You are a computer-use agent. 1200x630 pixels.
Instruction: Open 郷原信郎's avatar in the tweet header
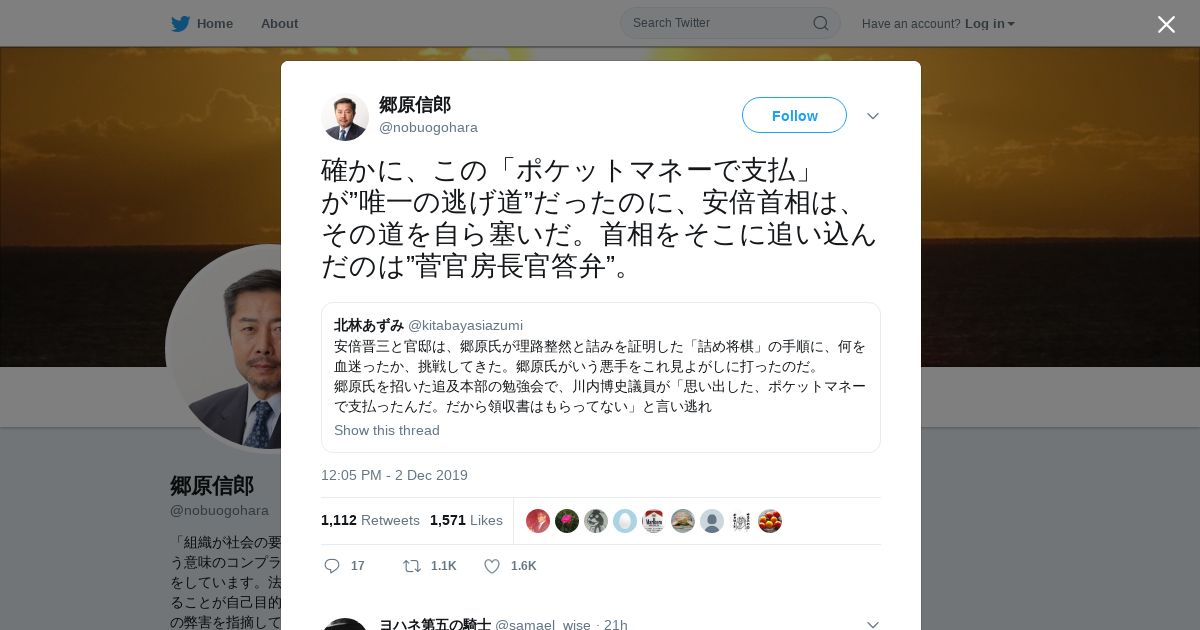(x=345, y=117)
